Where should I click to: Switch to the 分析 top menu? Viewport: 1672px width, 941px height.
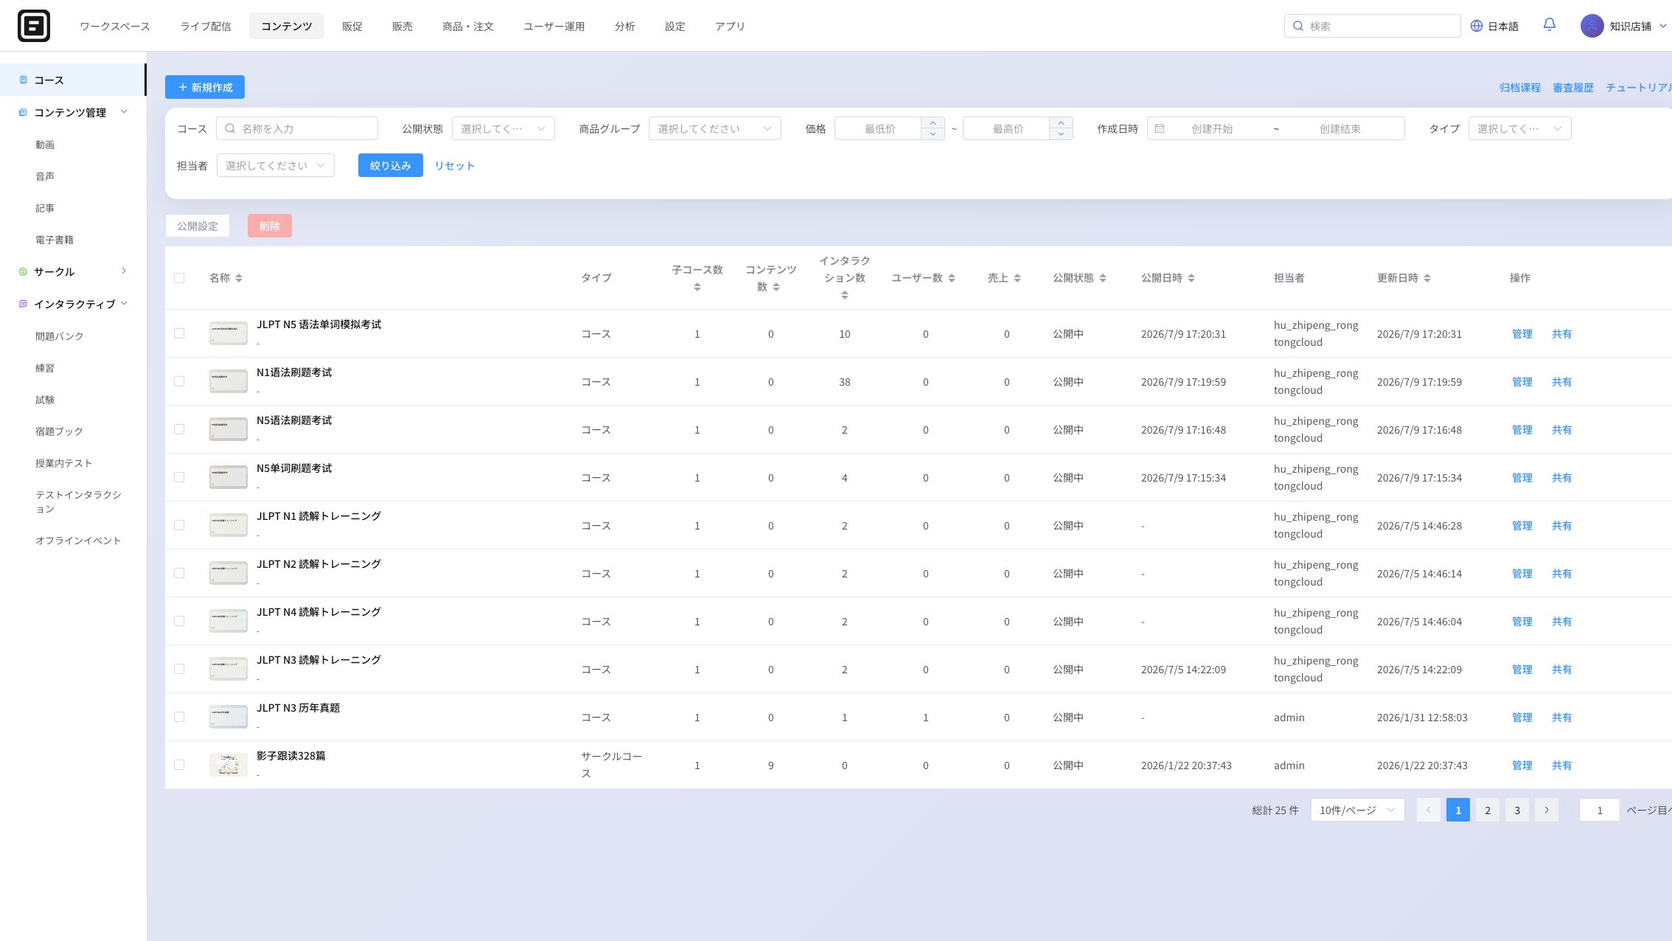coord(624,26)
